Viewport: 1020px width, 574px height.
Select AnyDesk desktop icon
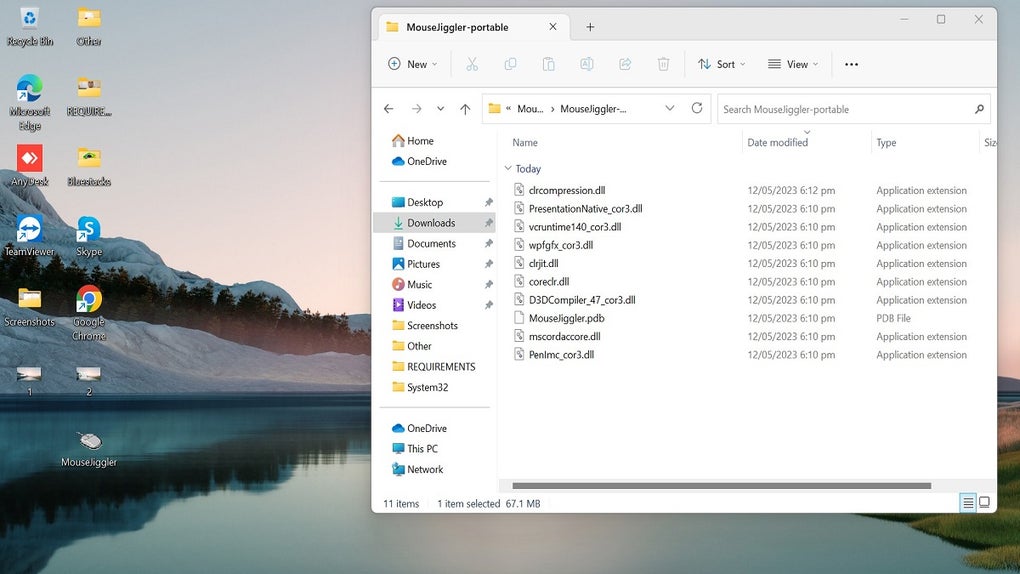click(x=29, y=165)
